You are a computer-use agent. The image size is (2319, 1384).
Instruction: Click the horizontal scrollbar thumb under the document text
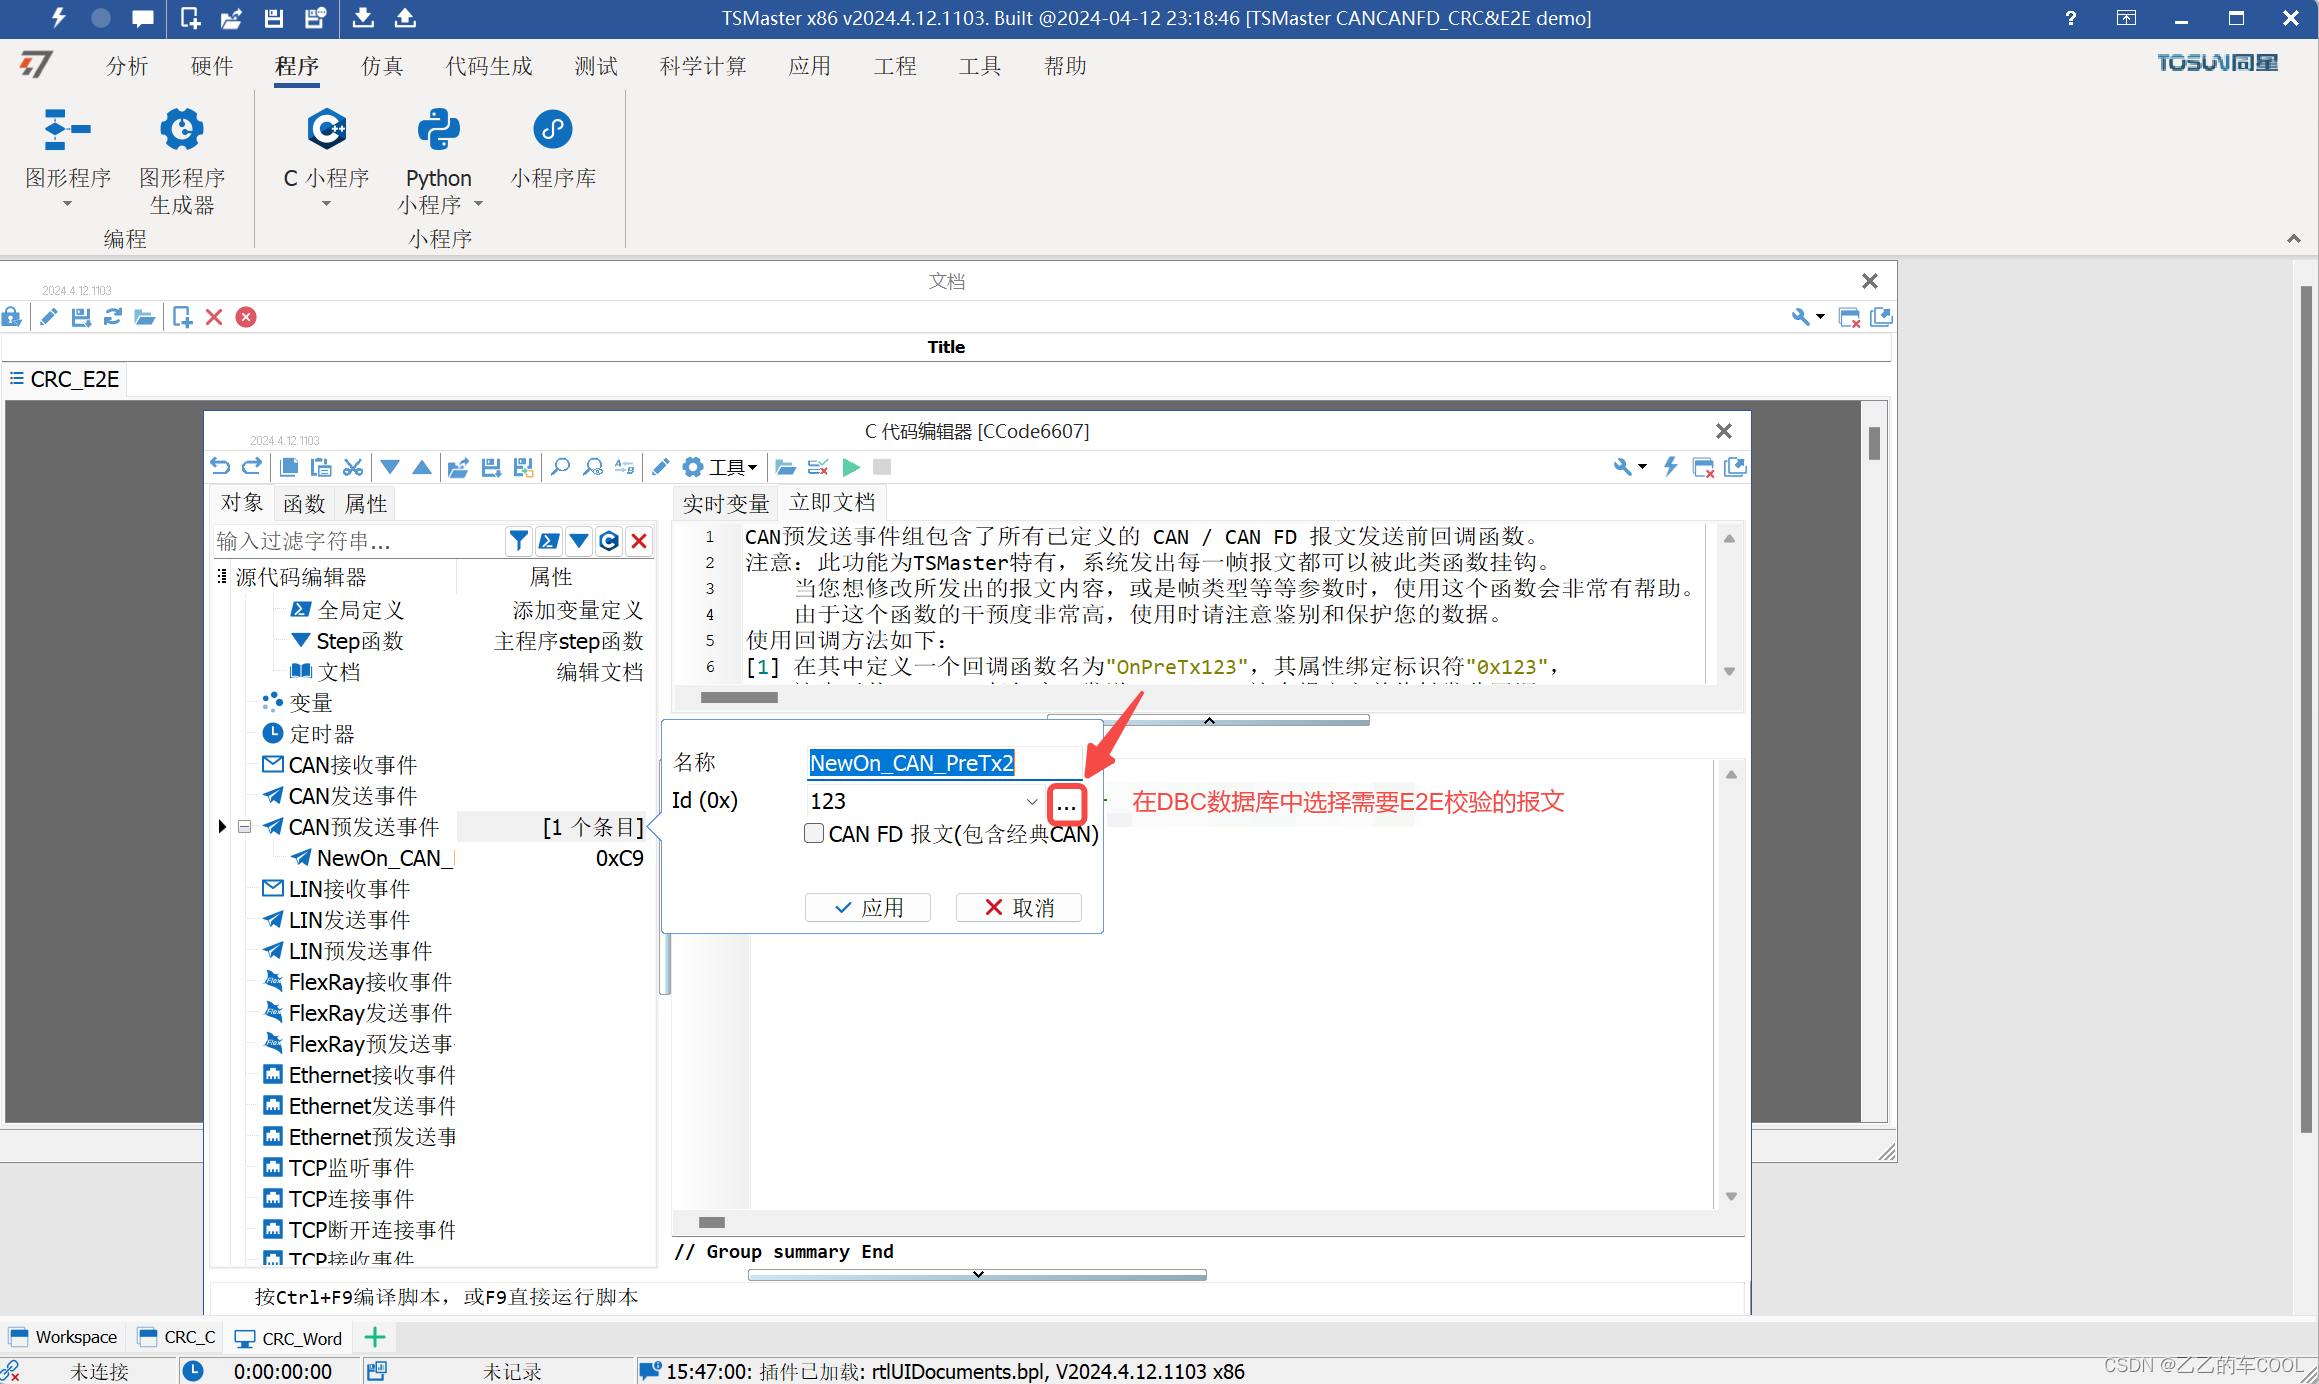click(x=739, y=697)
